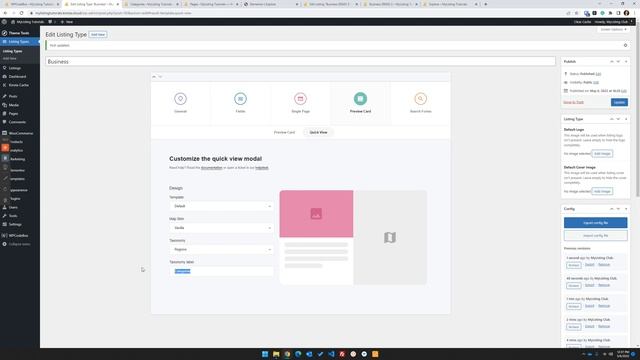
Task: Open the Search Forms section icon
Action: click(x=420, y=99)
